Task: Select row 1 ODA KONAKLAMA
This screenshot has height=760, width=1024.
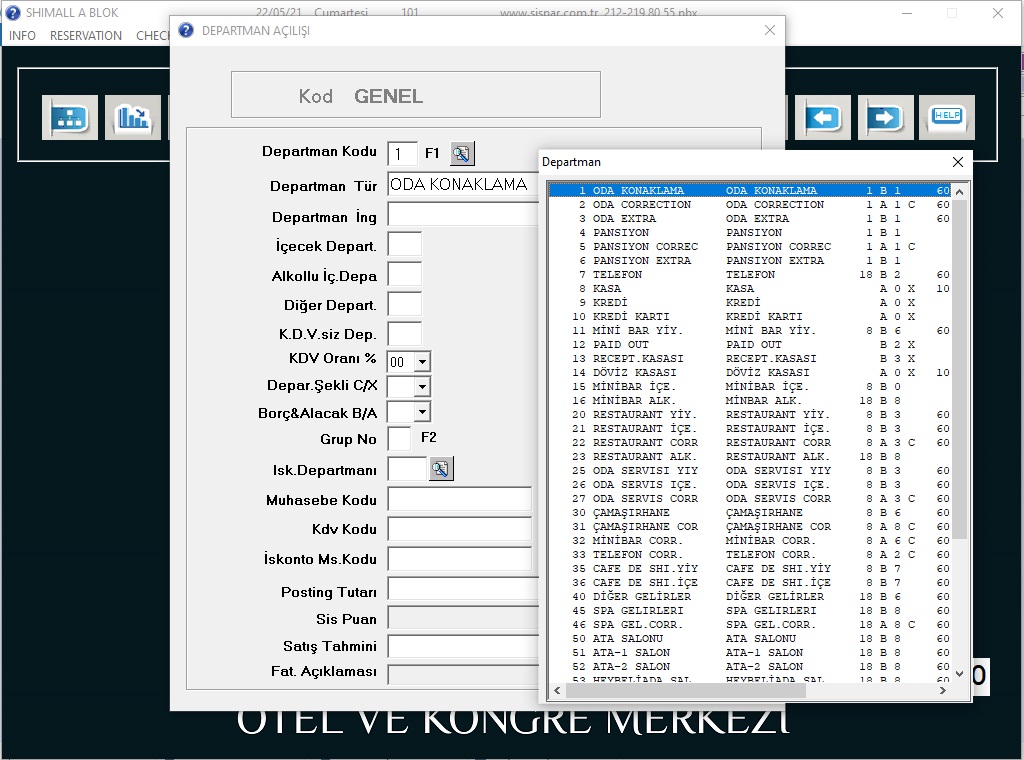Action: click(749, 191)
